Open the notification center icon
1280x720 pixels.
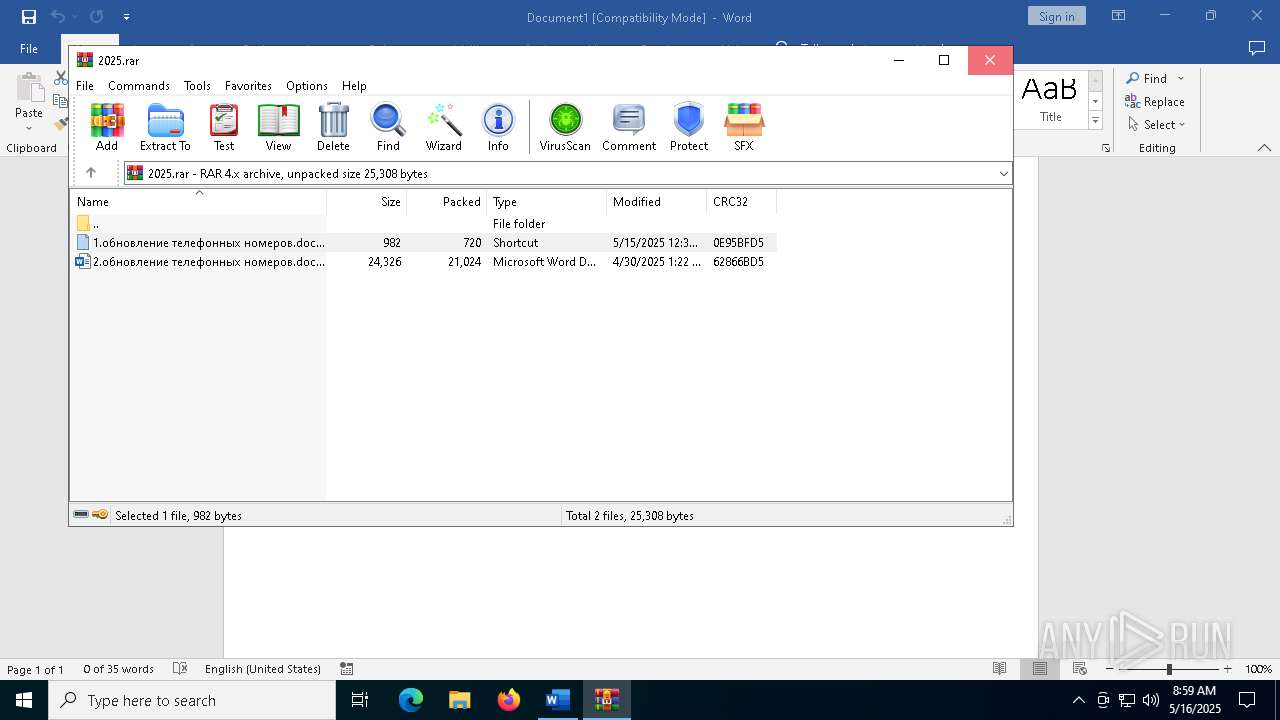pos(1247,700)
